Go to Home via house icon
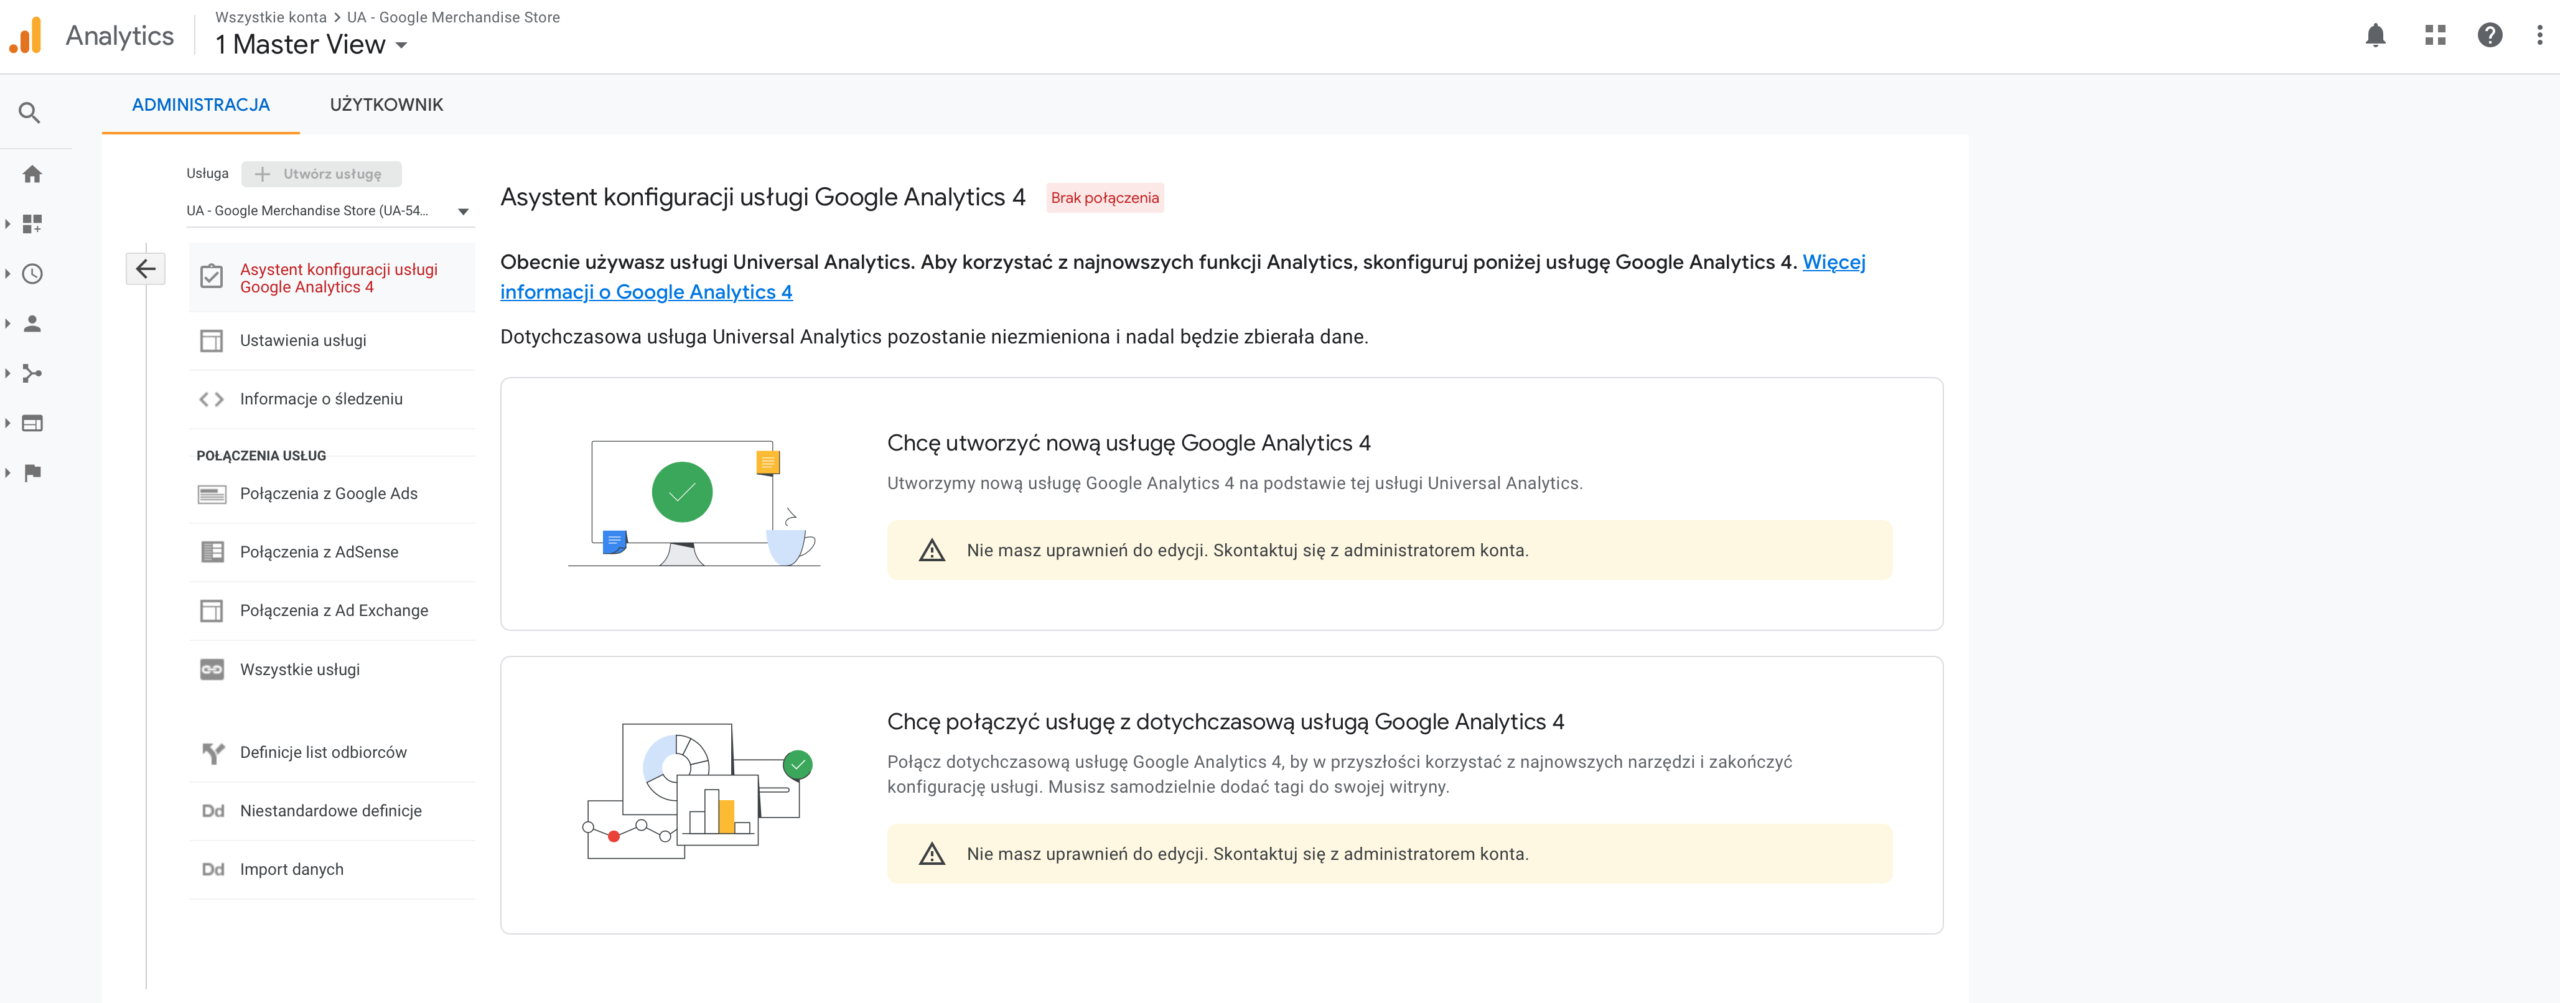This screenshot has height=1003, width=2560. pyautogui.click(x=32, y=174)
